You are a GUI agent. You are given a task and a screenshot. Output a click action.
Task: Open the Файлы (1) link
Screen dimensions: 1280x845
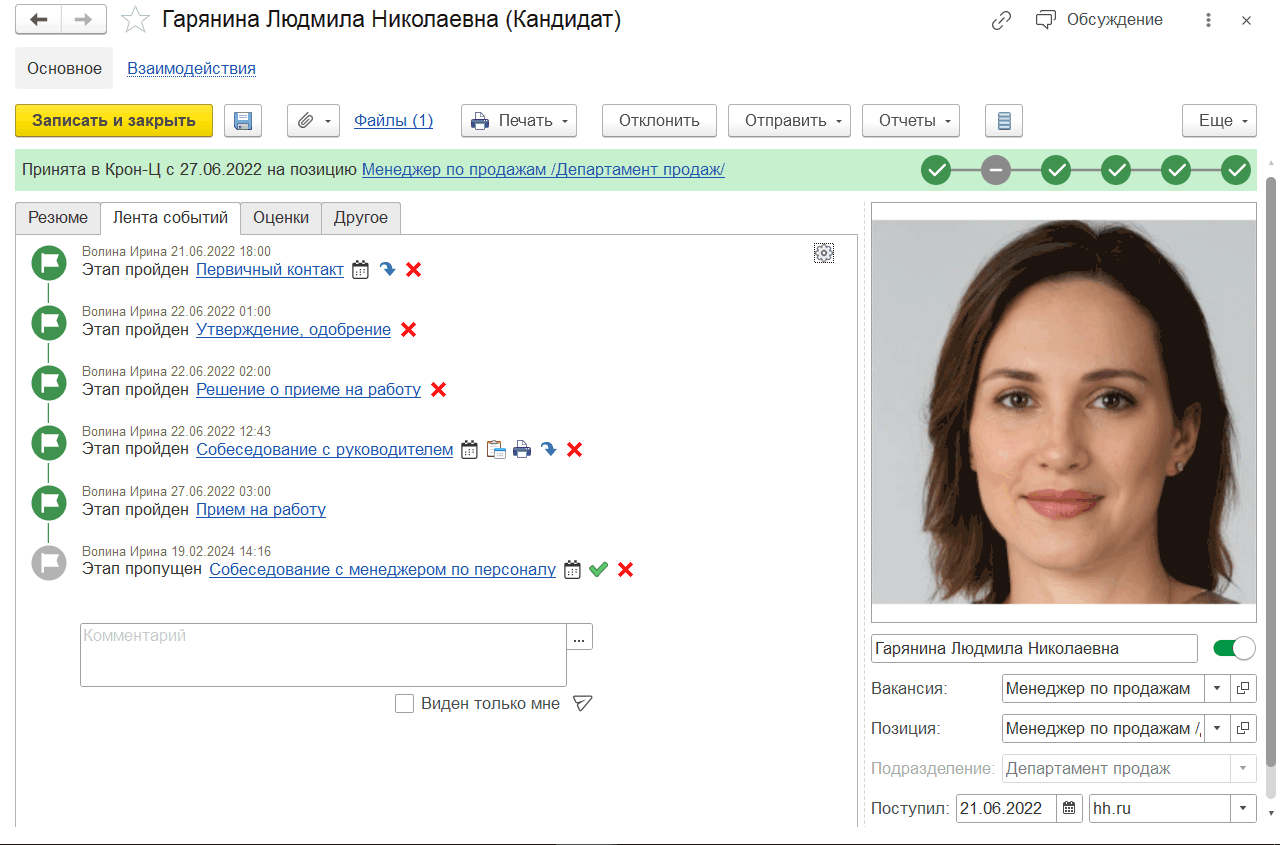[x=393, y=121]
